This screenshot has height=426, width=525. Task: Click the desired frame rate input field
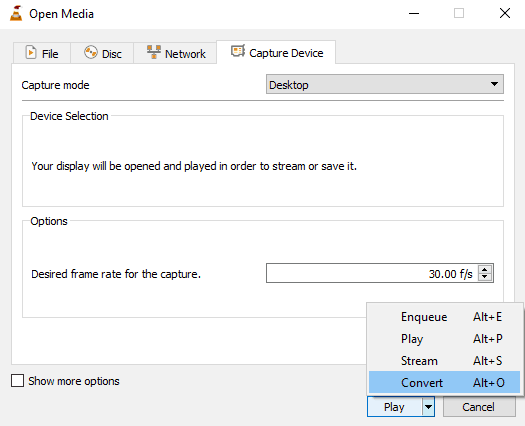coord(372,273)
